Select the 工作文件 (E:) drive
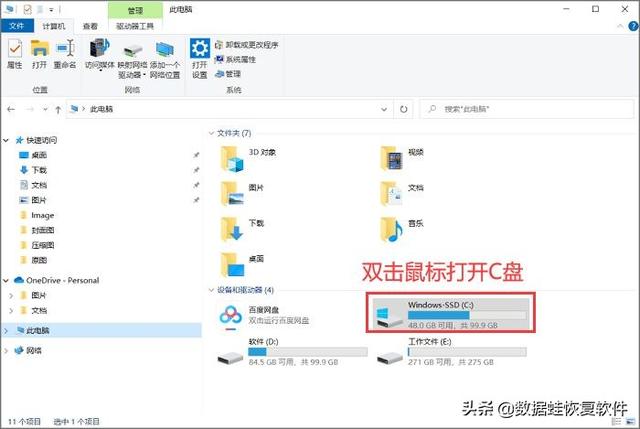The width and height of the screenshot is (640, 429). click(451, 352)
